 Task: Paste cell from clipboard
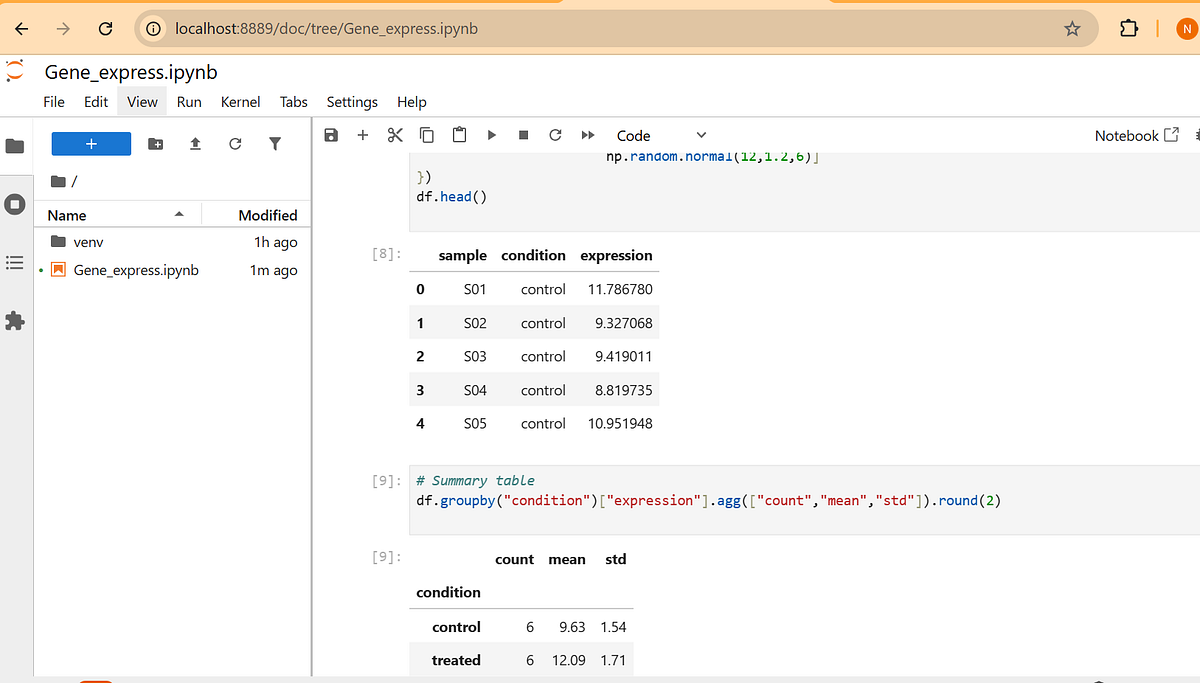(459, 135)
